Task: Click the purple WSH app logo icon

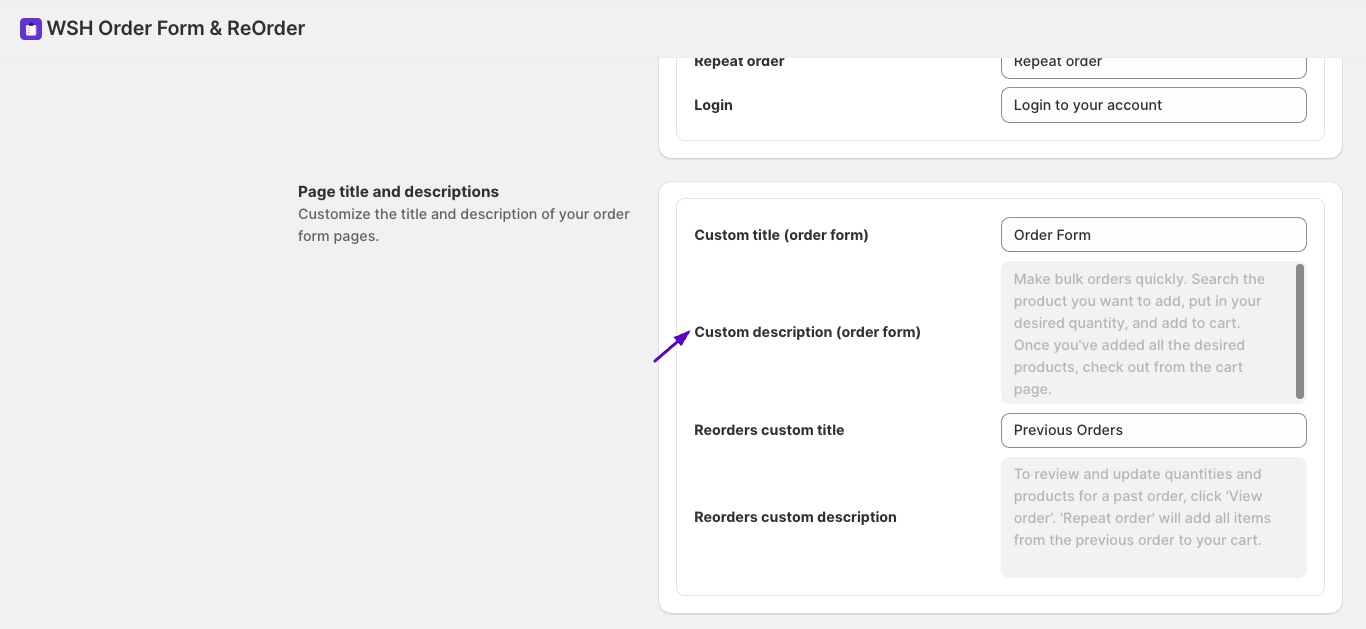Action: pyautogui.click(x=31, y=29)
